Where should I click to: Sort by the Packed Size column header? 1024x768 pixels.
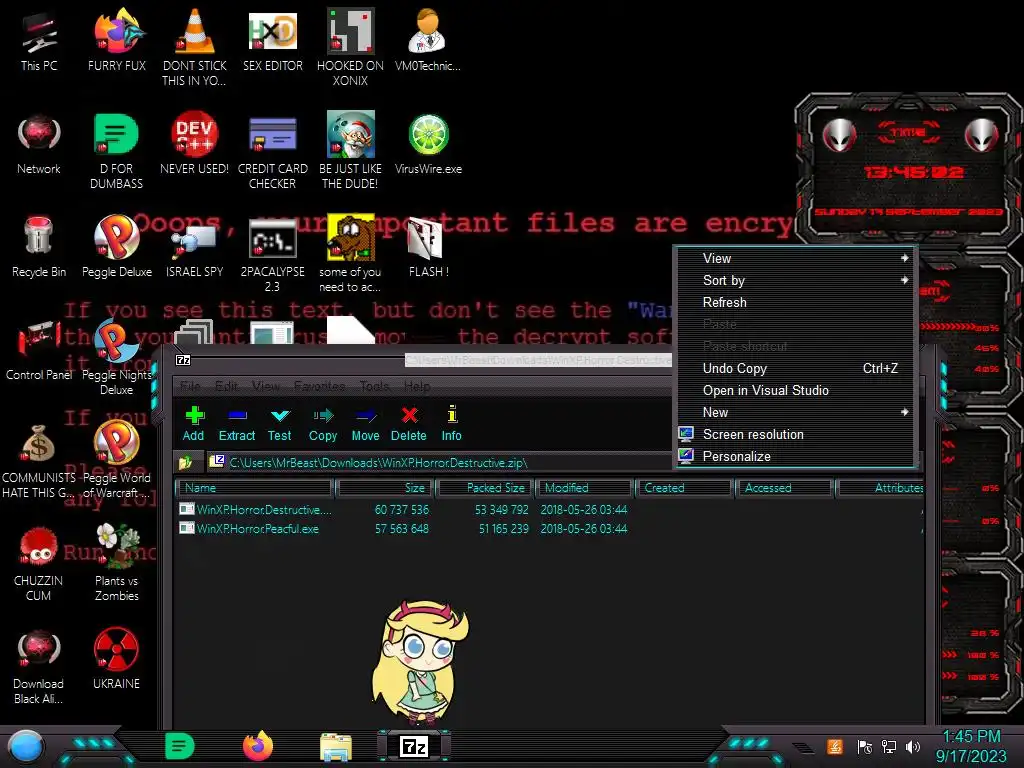tap(486, 488)
